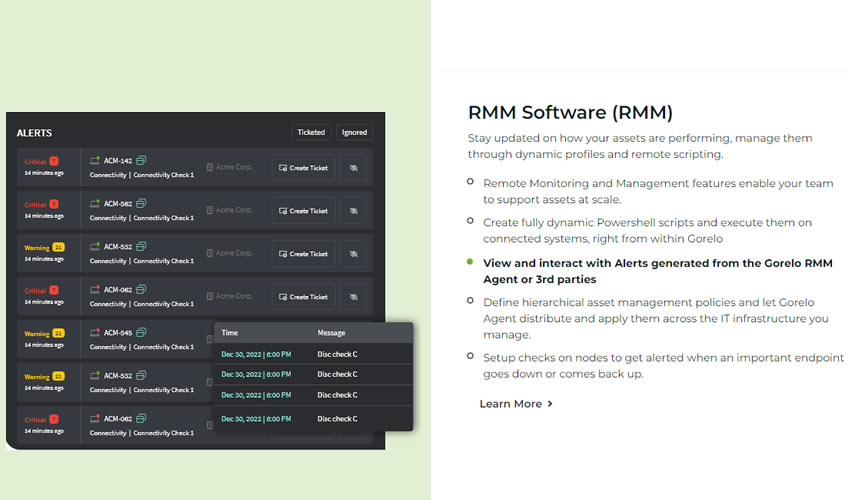Click the red Critical count badge on ACM-142 row
The image size is (850, 500).
(x=54, y=161)
